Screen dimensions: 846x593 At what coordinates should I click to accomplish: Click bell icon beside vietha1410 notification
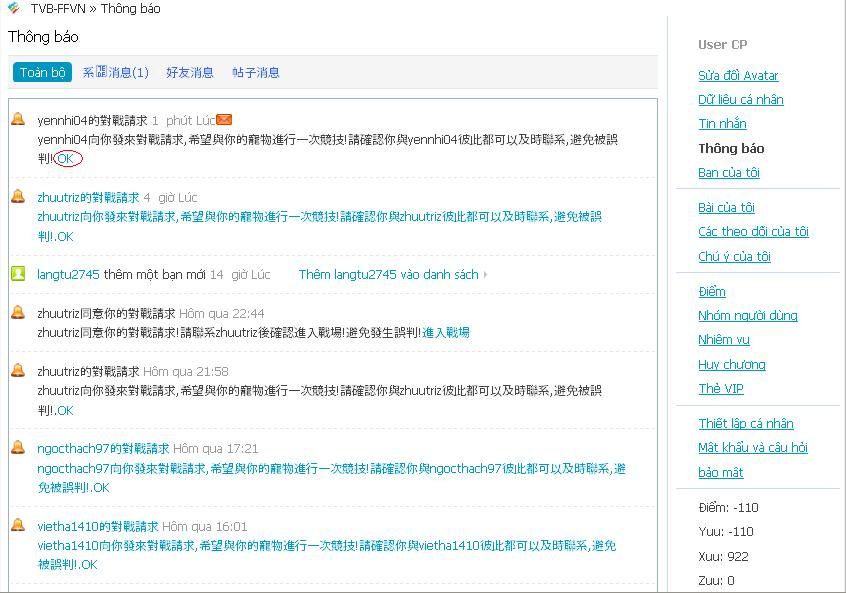pyautogui.click(x=18, y=524)
